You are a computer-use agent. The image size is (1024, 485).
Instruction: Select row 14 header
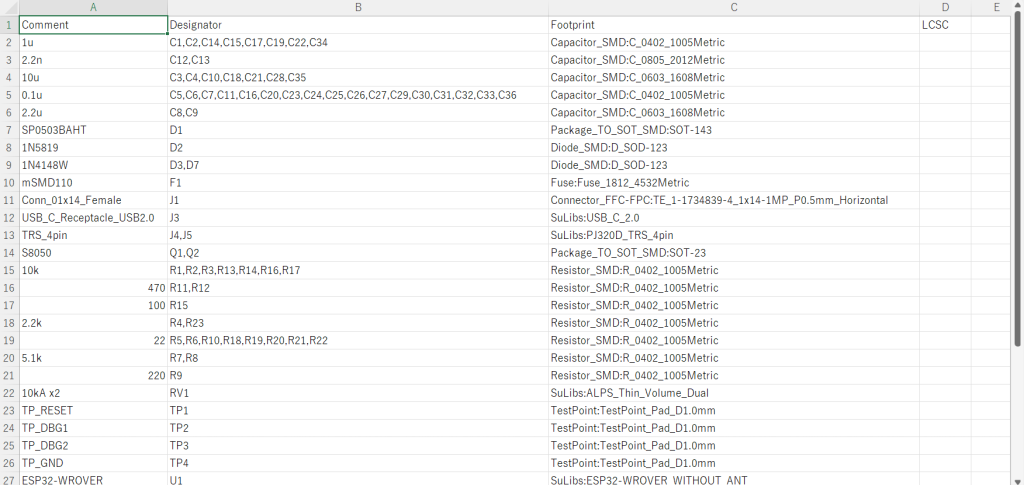pyautogui.click(x=9, y=253)
